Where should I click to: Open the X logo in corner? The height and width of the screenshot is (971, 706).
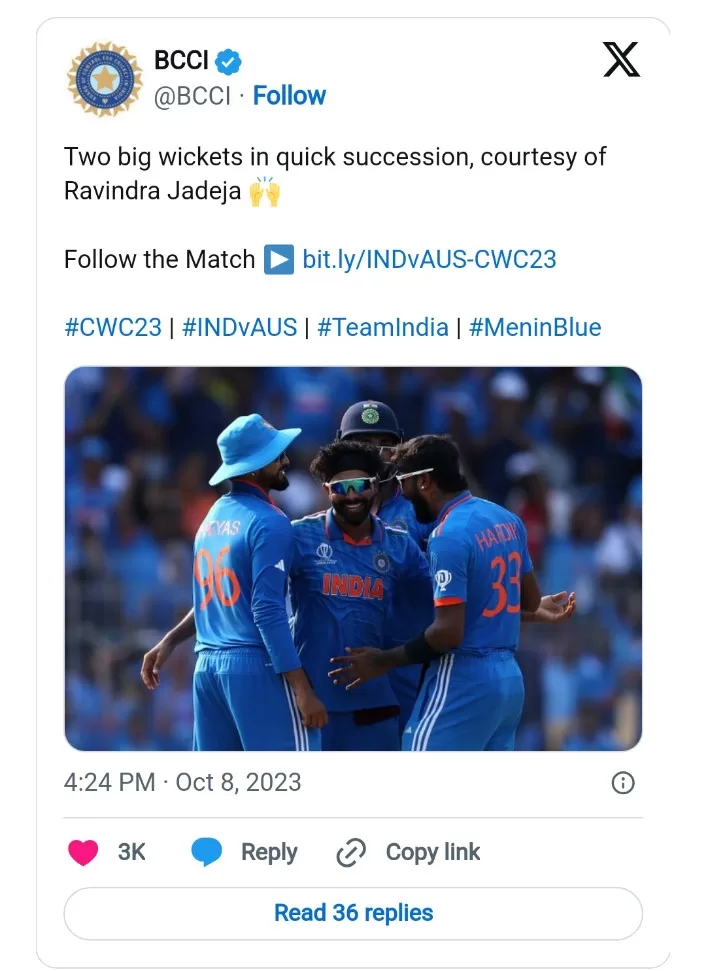tap(621, 61)
